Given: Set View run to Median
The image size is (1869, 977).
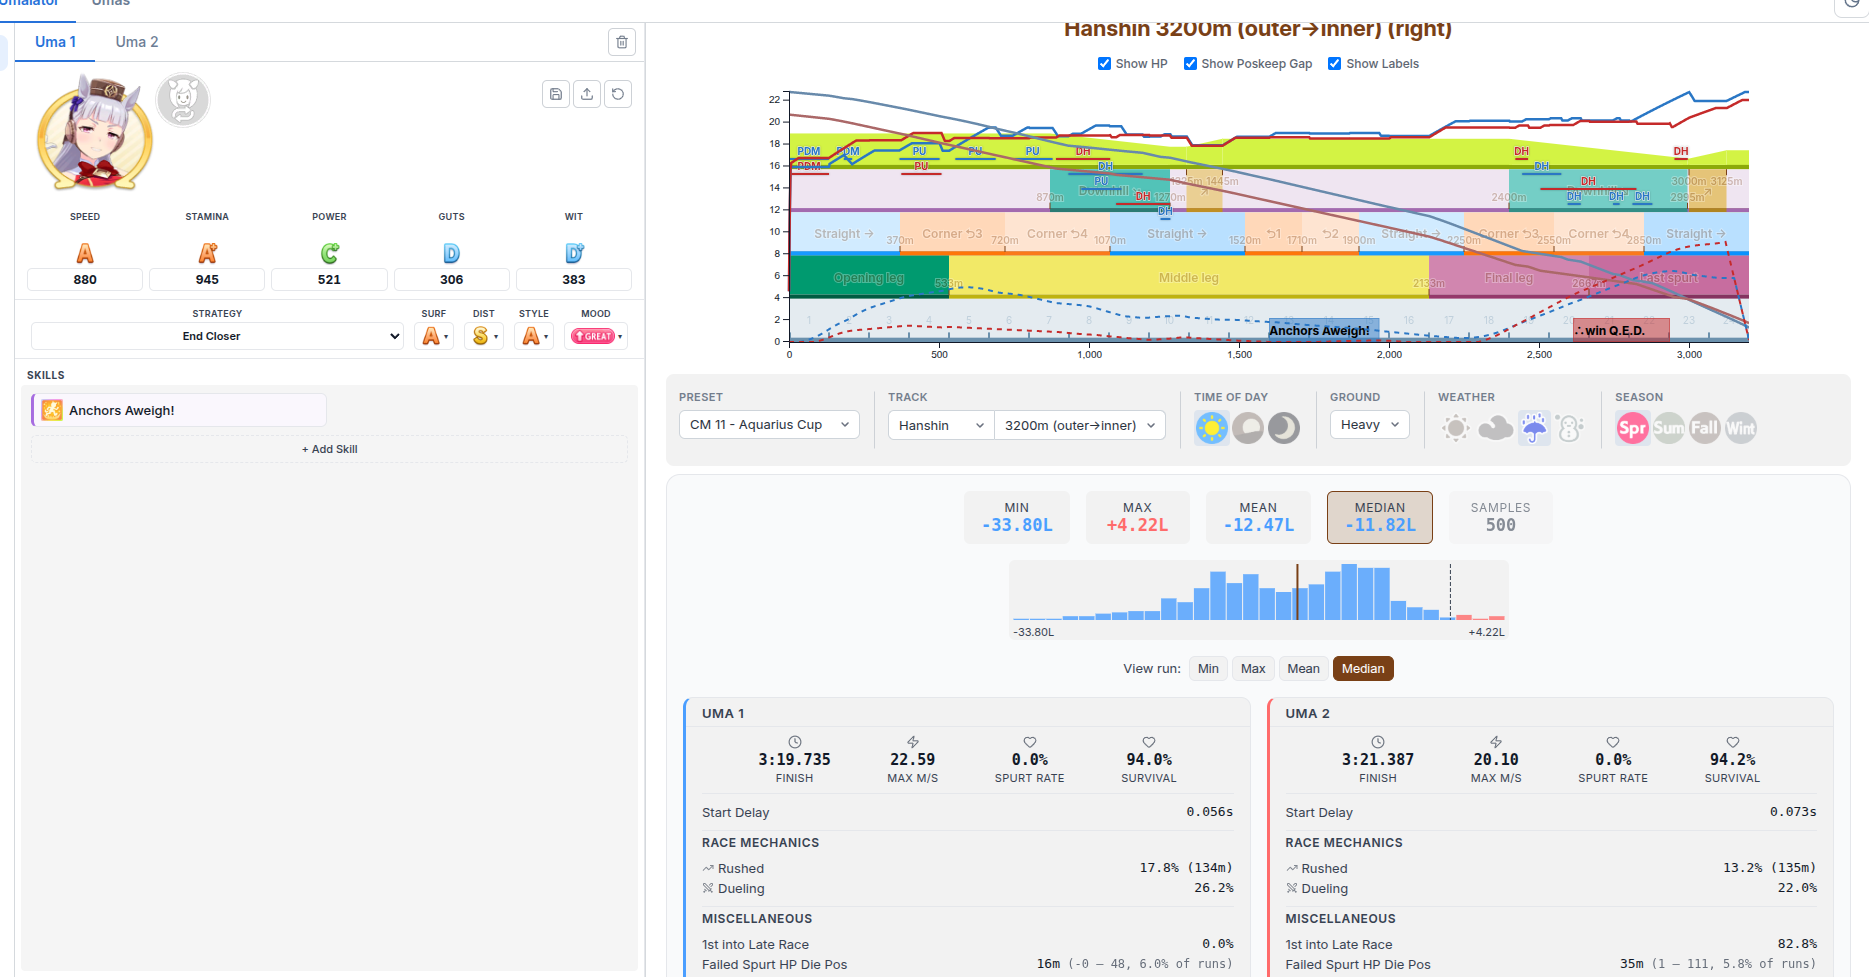Looking at the screenshot, I should pos(1363,669).
